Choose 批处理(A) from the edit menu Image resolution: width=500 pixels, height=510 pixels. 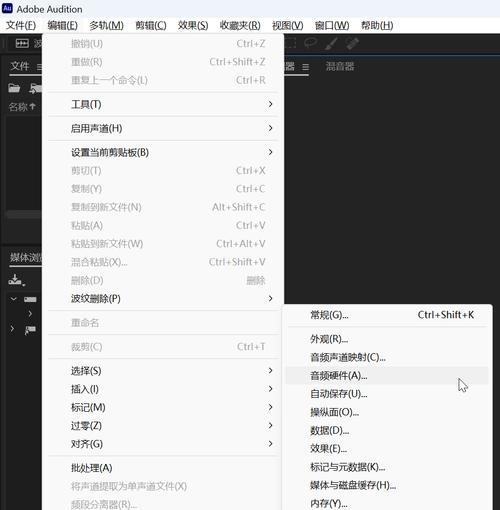(163, 468)
